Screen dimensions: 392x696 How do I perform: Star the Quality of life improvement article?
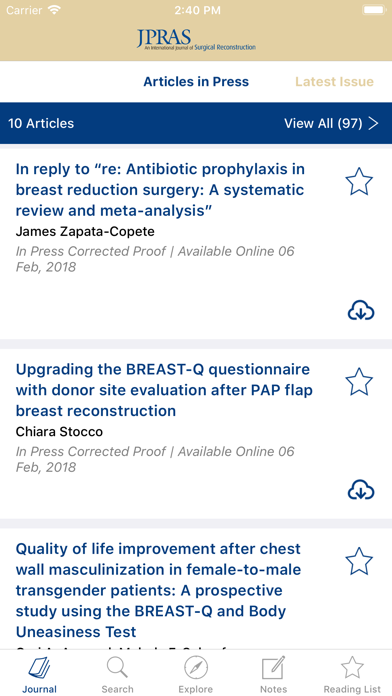click(359, 562)
